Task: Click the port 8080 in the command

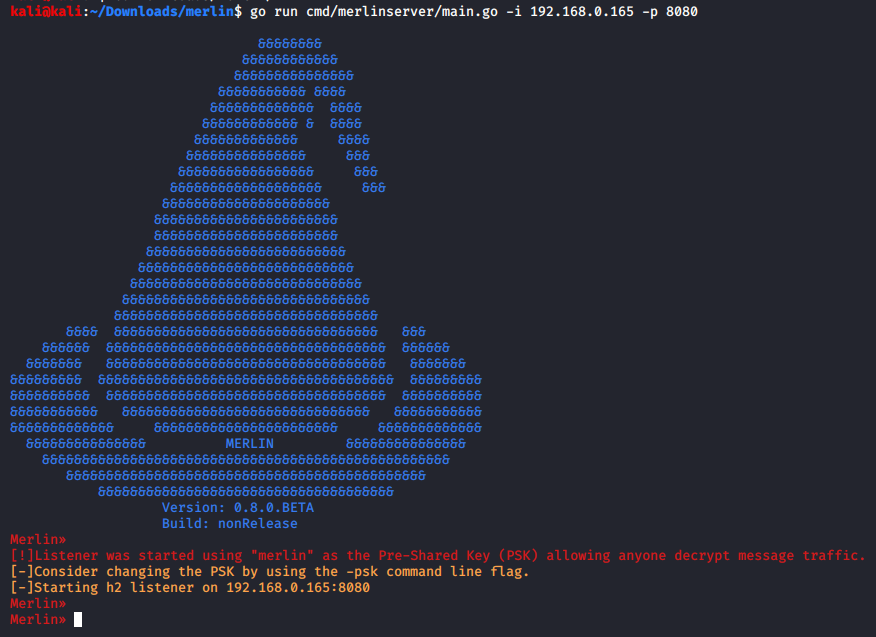Action: (682, 11)
